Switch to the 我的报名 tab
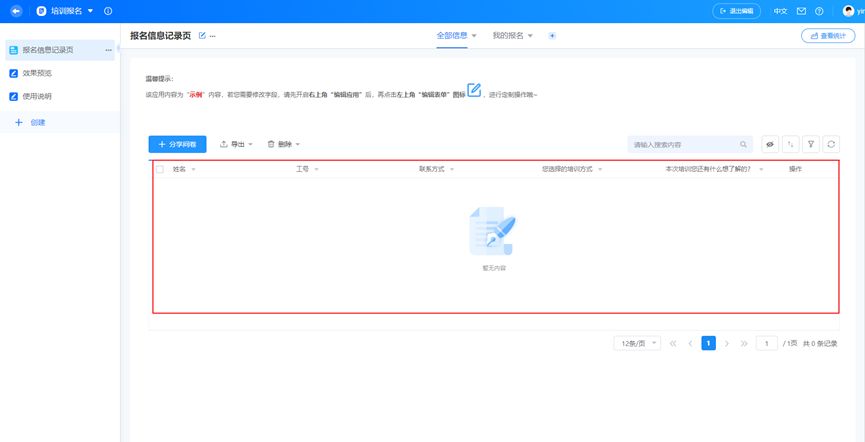This screenshot has width=865, height=442. 508,35
